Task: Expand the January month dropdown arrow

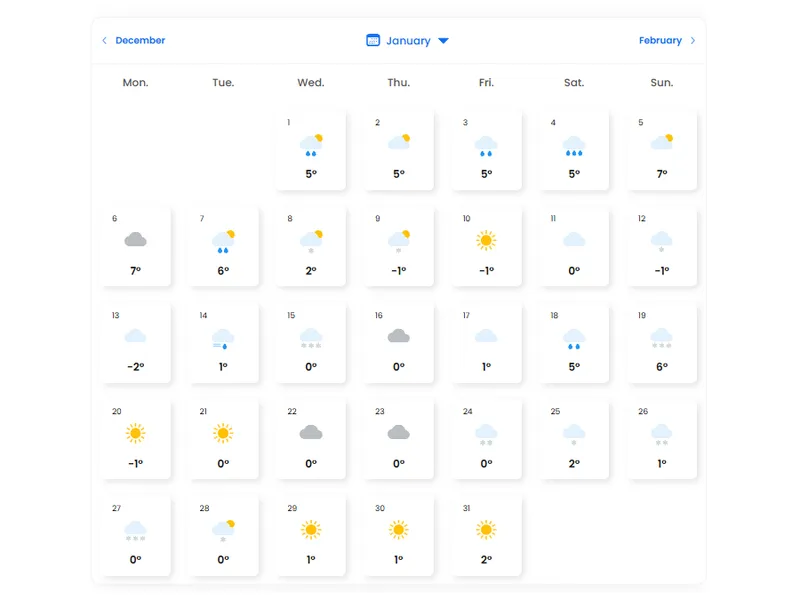Action: click(443, 41)
